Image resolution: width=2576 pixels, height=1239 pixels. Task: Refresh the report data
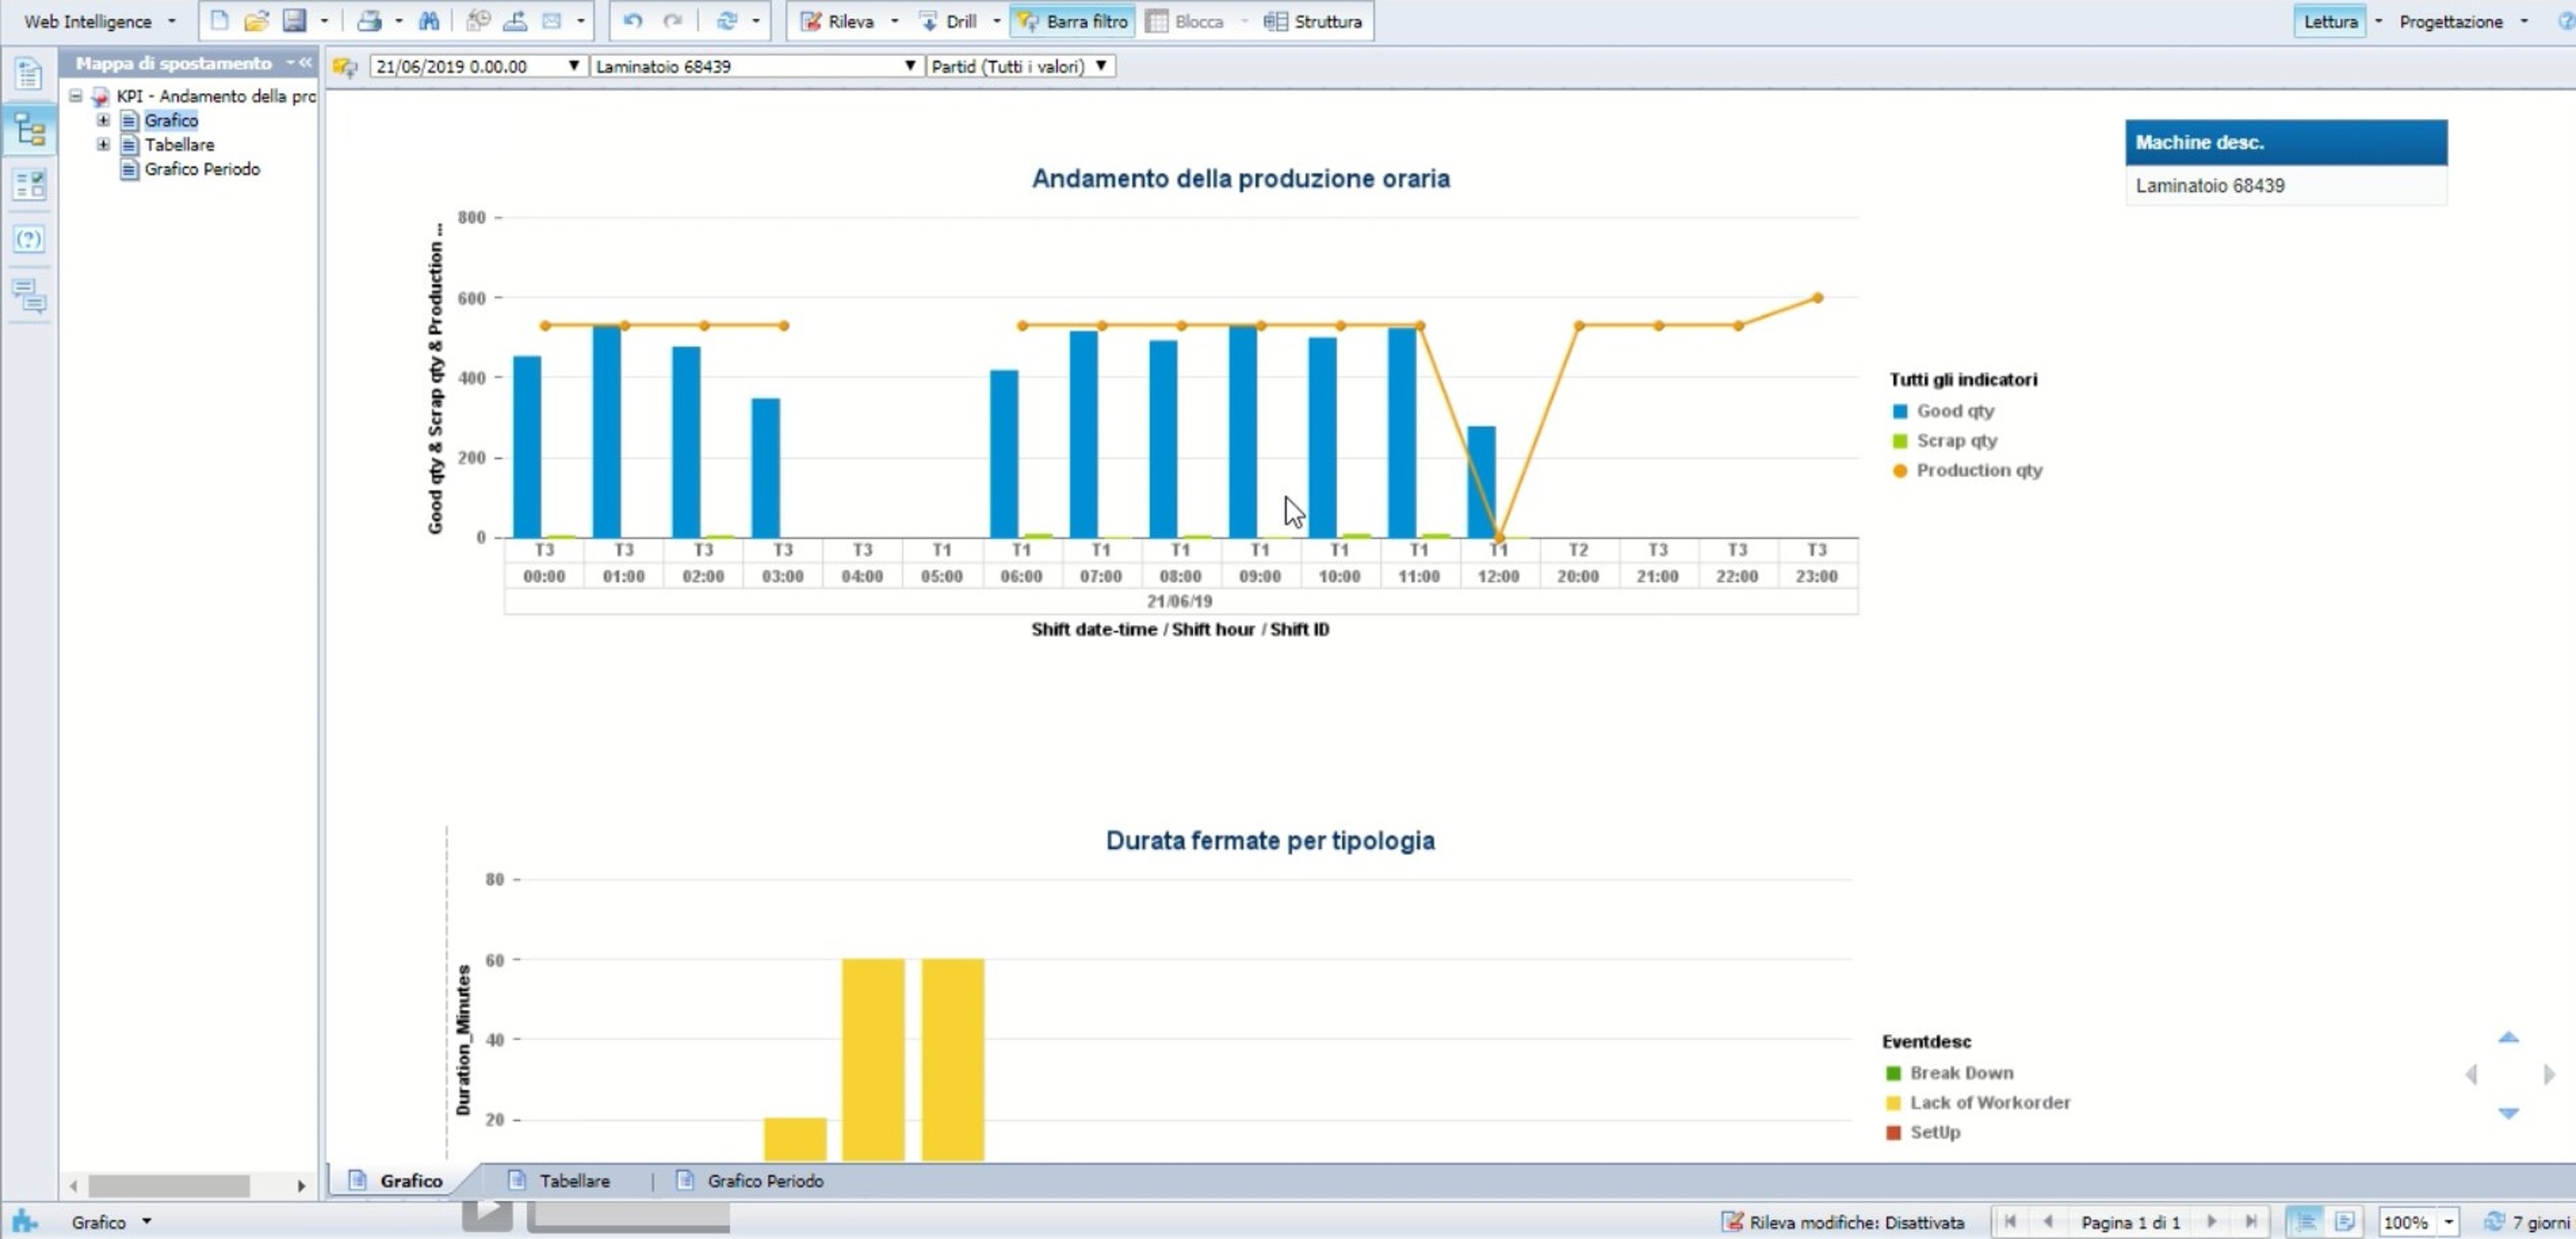728,21
